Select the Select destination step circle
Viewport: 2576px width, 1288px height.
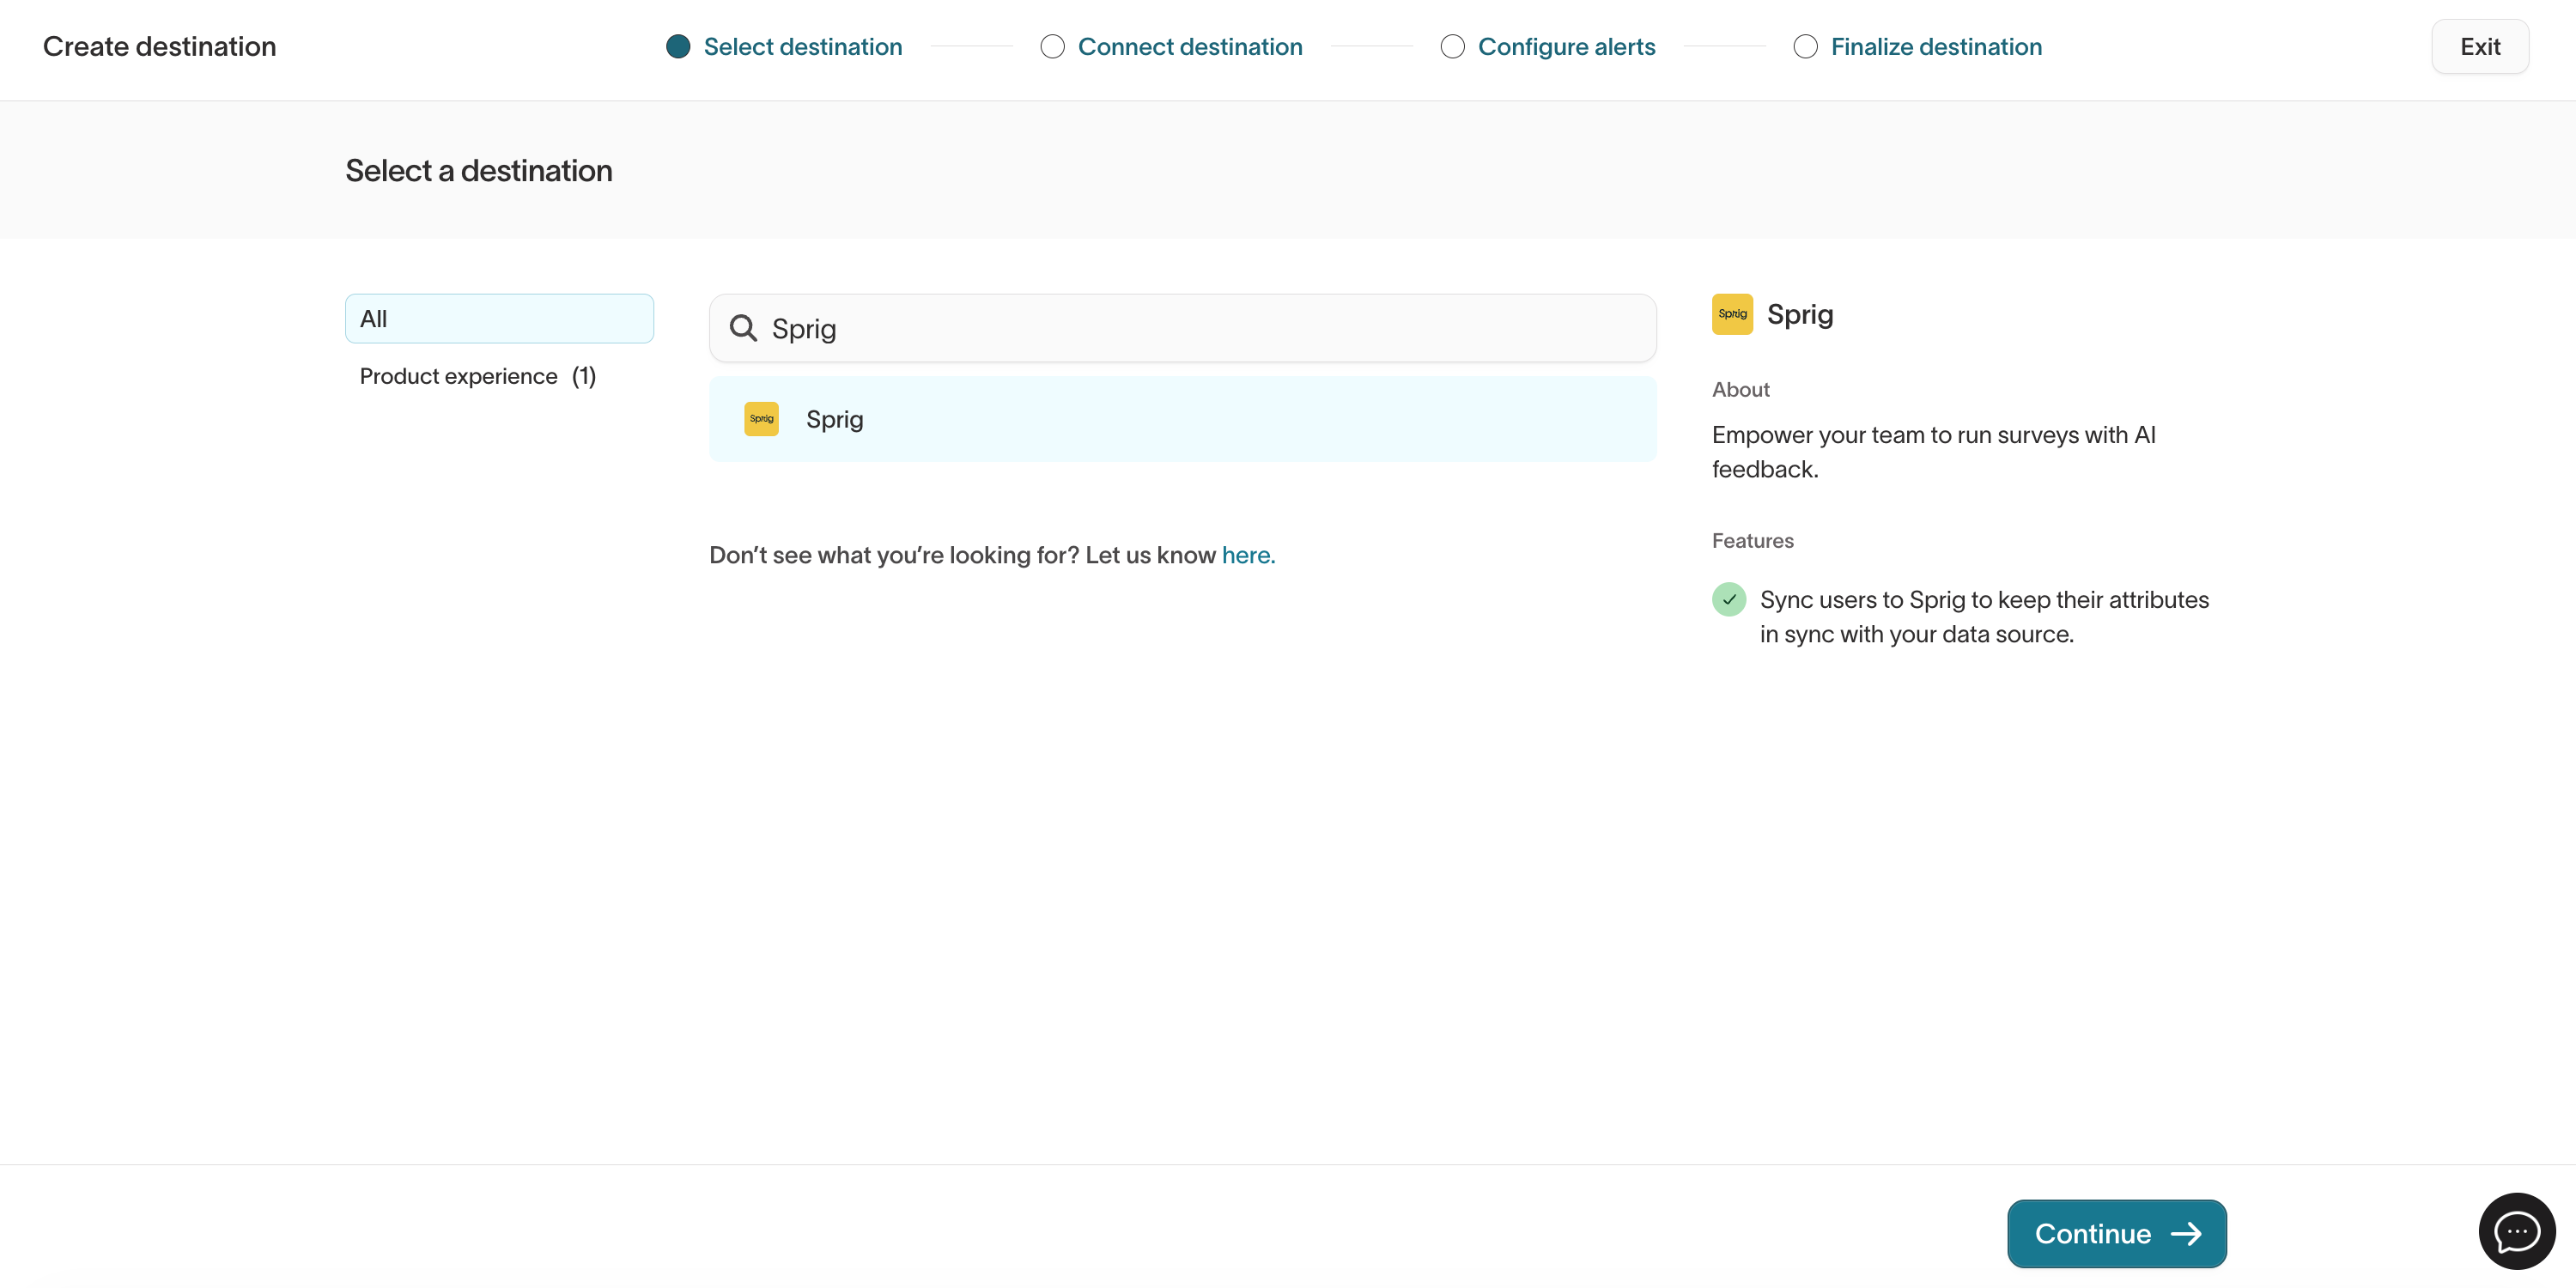tap(678, 47)
